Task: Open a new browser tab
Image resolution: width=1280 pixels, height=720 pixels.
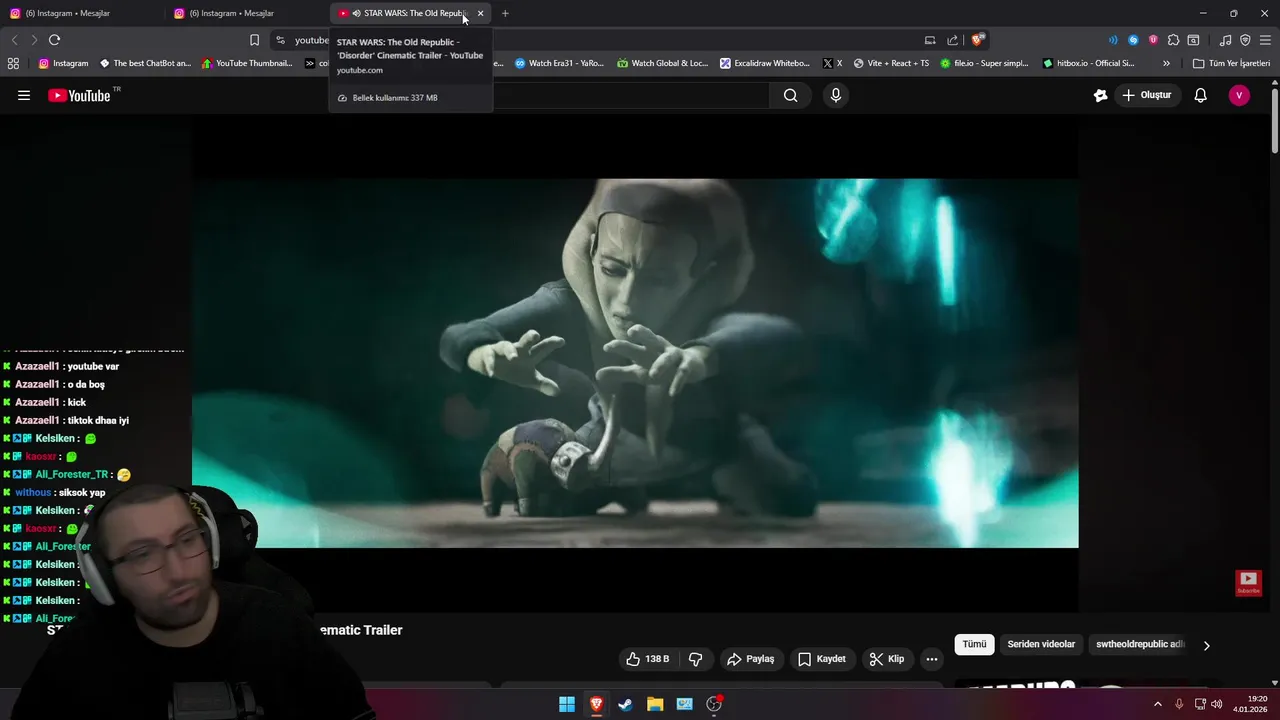Action: (x=505, y=14)
